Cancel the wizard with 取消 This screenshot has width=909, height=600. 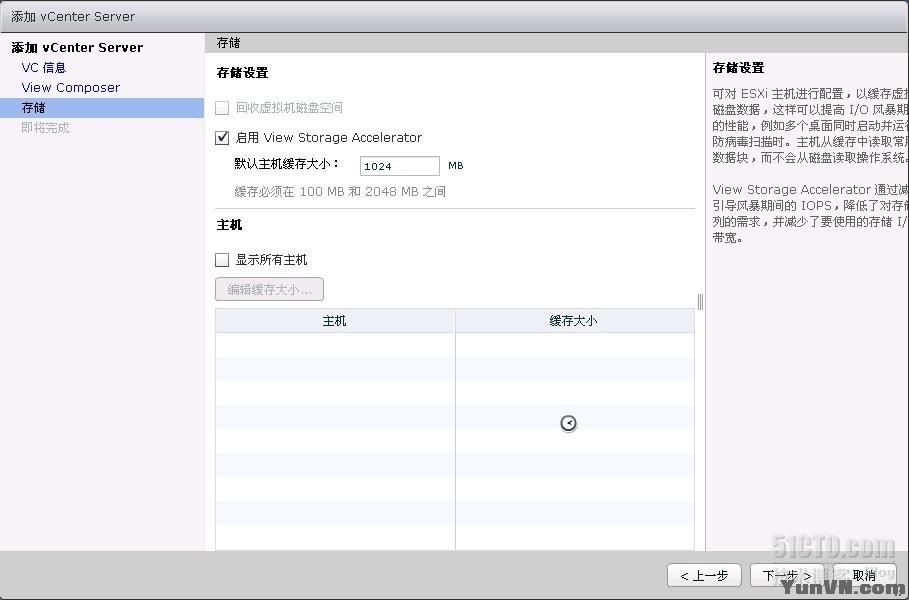click(864, 575)
